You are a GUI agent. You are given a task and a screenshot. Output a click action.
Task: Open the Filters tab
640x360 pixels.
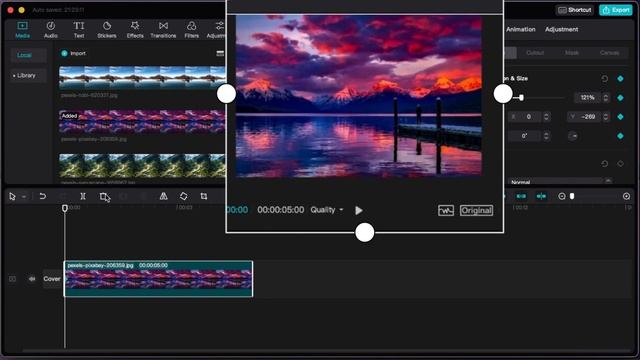coord(191,30)
